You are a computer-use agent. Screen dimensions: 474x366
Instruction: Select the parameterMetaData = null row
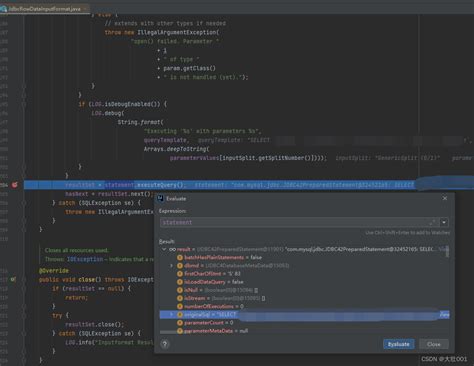(304, 331)
